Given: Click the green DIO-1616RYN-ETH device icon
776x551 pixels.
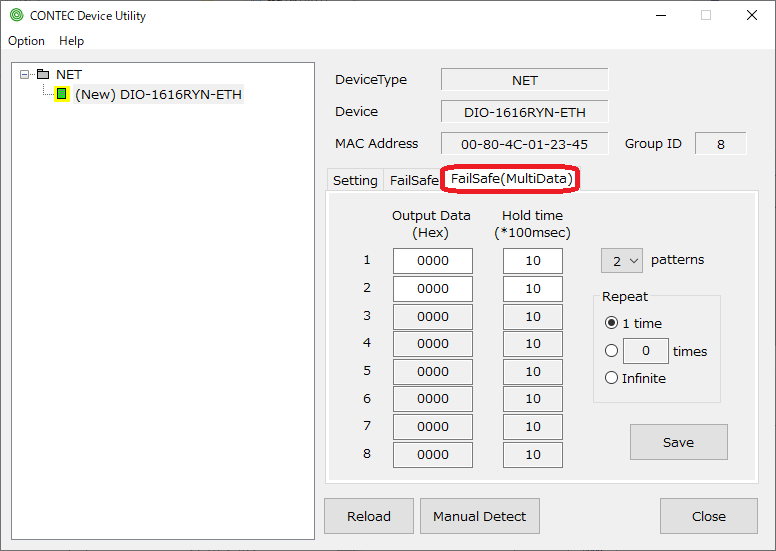Looking at the screenshot, I should (61, 94).
